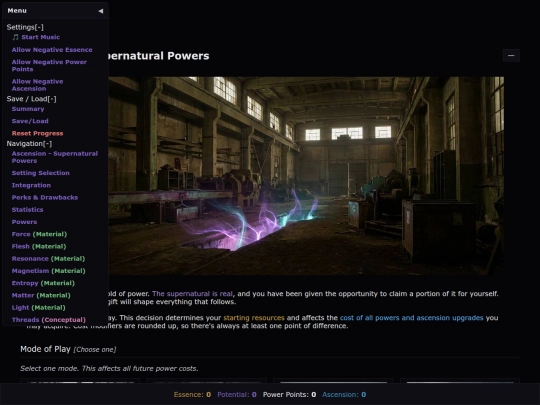Jump to Threads (Conceptual) powers
540x405 pixels.
tap(49, 320)
